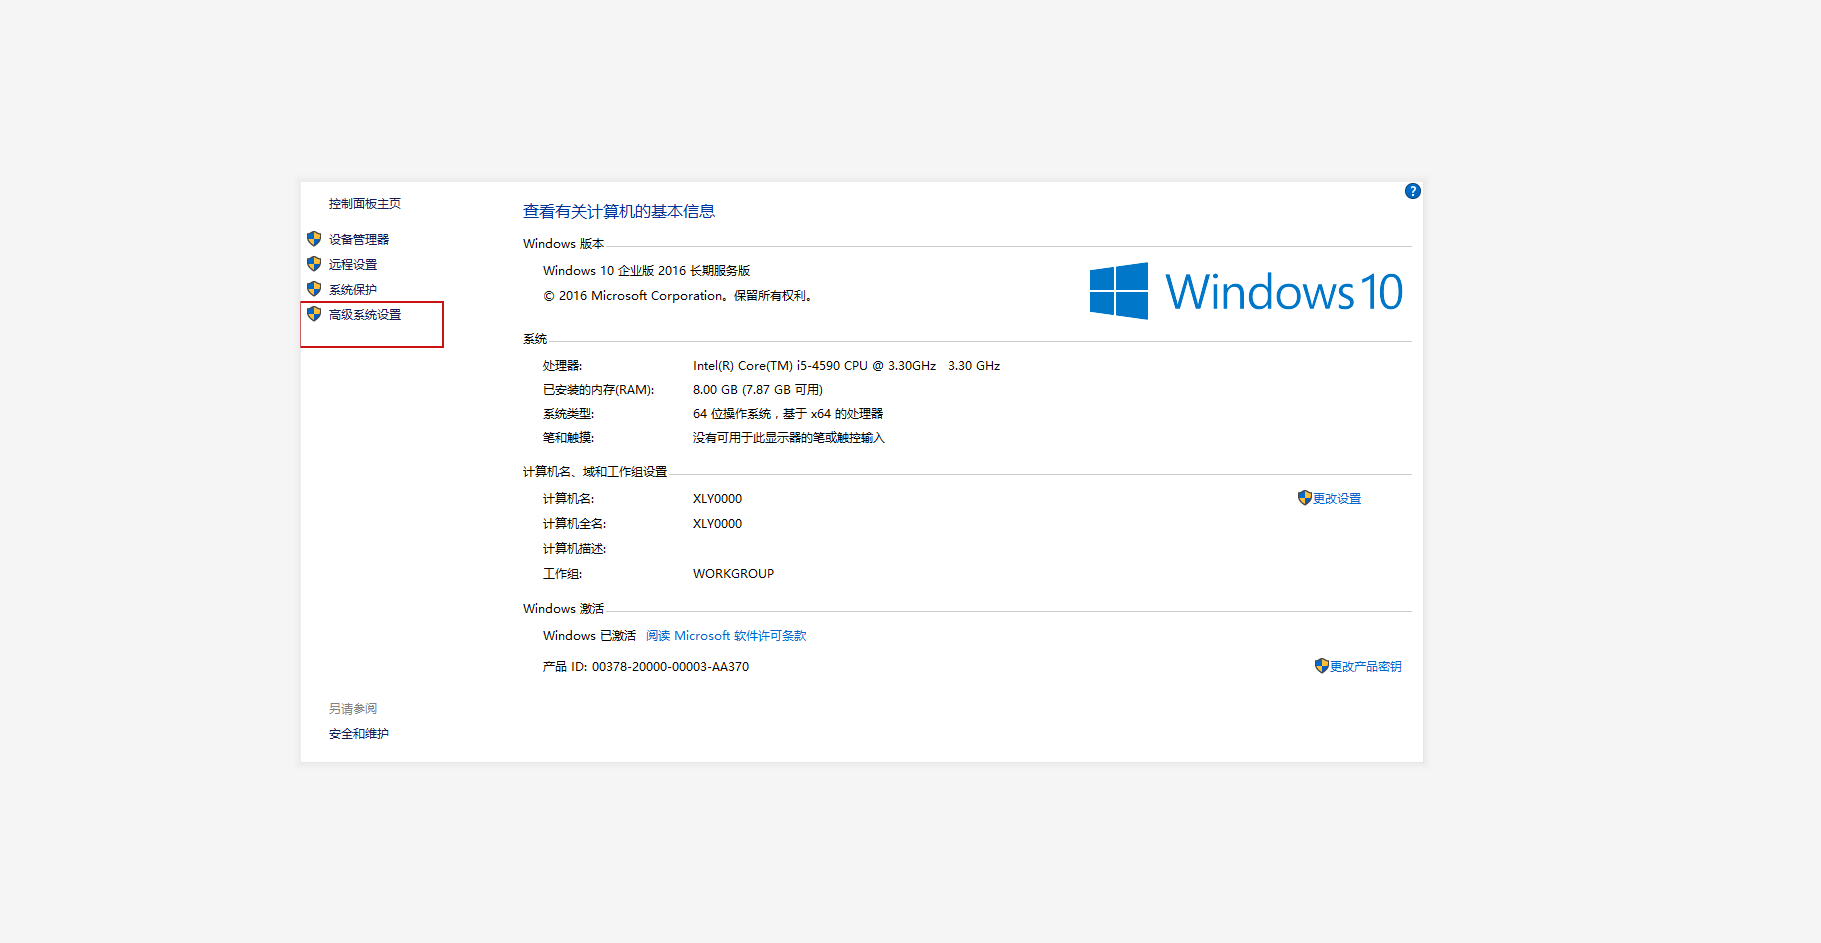1821x943 pixels.
Task: Open 控制面板主页 link
Action: point(365,204)
